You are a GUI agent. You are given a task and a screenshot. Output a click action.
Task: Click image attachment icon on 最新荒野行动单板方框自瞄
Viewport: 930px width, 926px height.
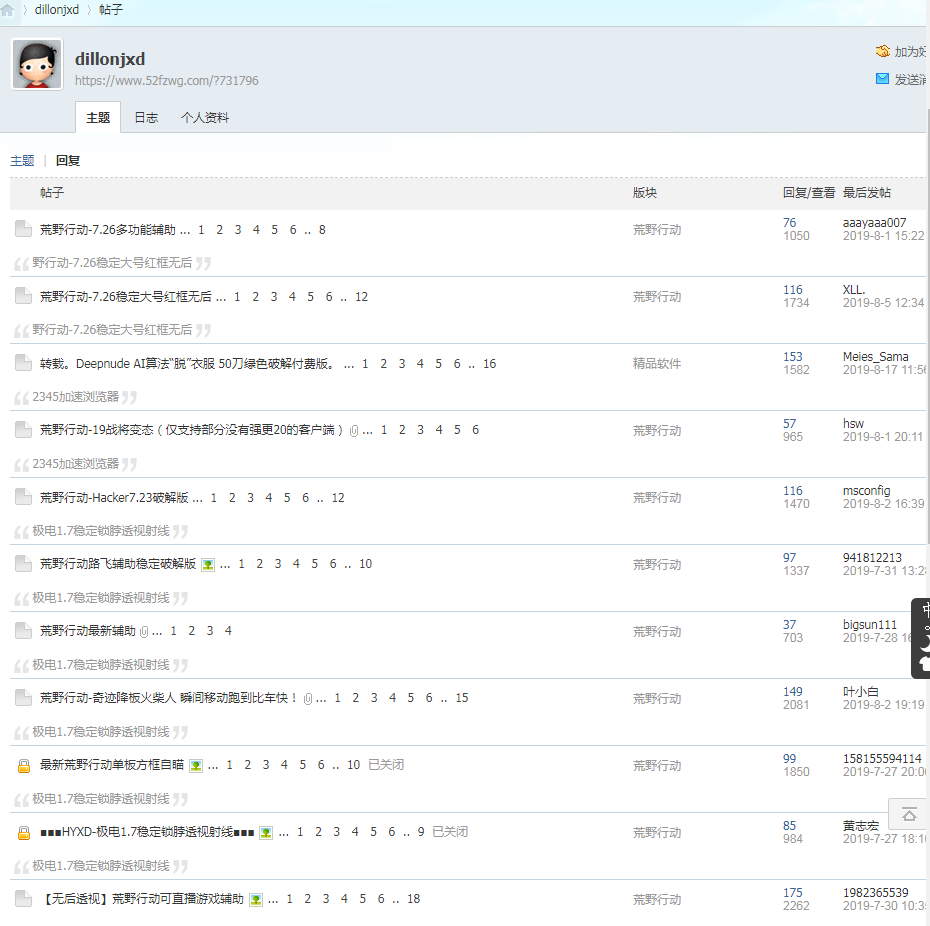point(196,765)
